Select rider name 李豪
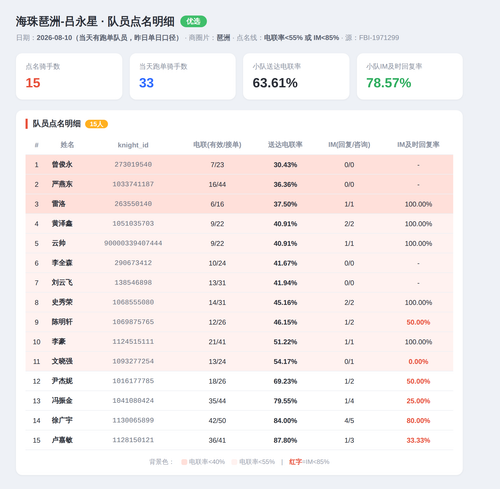The height and width of the screenshot is (489, 500). point(59,341)
